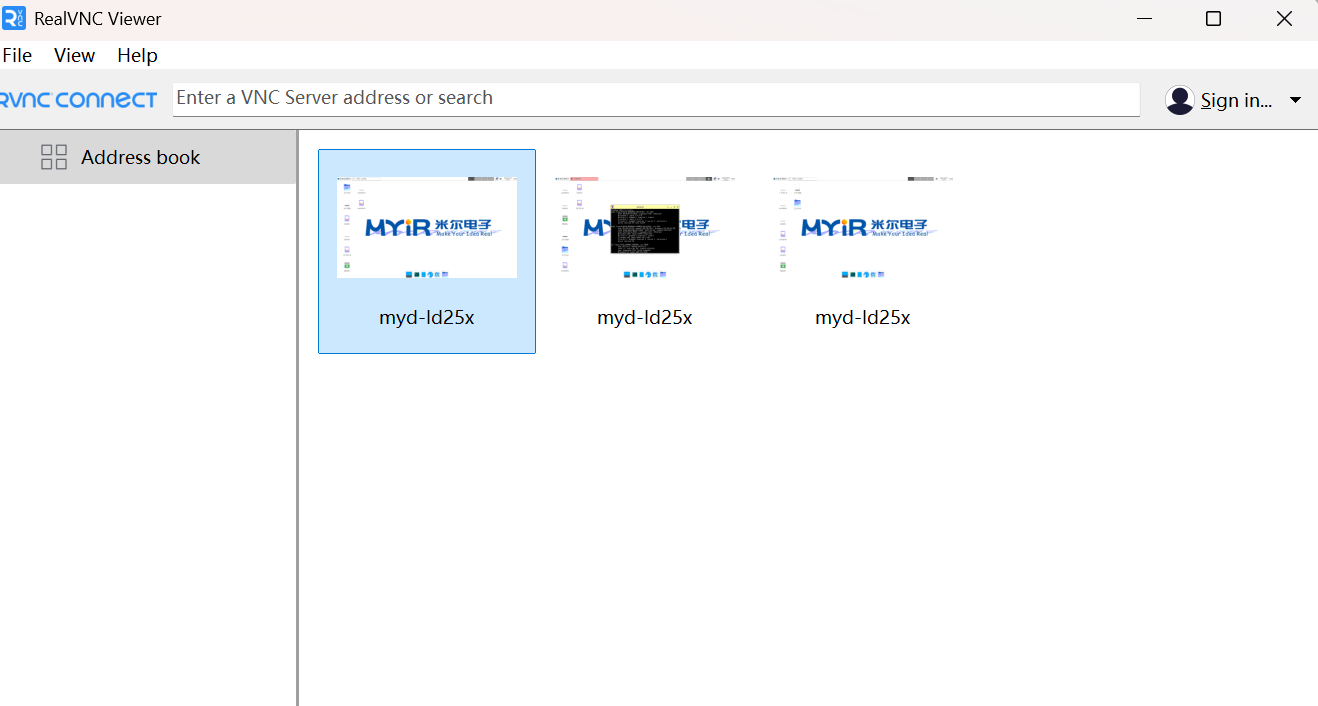Click the myd-ld25x name under the middle connection

(645, 317)
